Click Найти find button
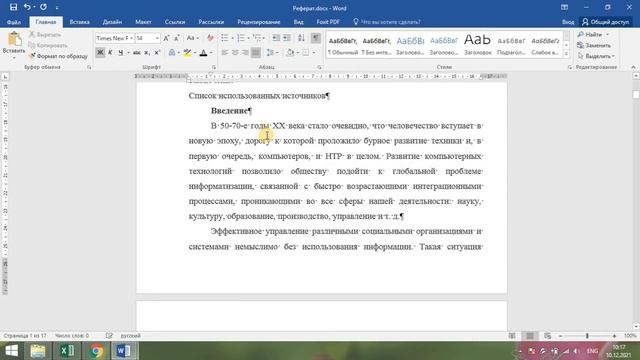Screen dimensions: 640x360 tap(590, 35)
